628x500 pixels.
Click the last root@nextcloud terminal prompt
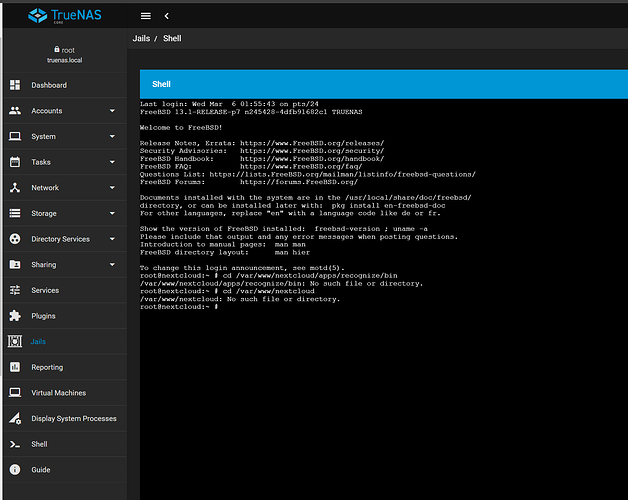[x=179, y=307]
